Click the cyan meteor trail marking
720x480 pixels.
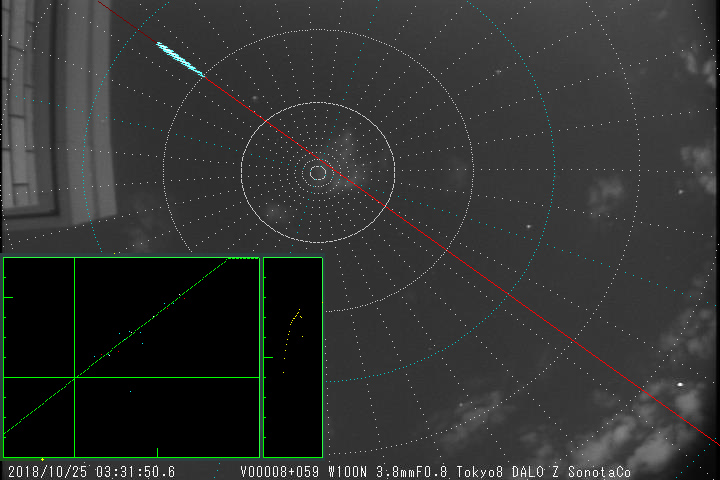[180, 59]
